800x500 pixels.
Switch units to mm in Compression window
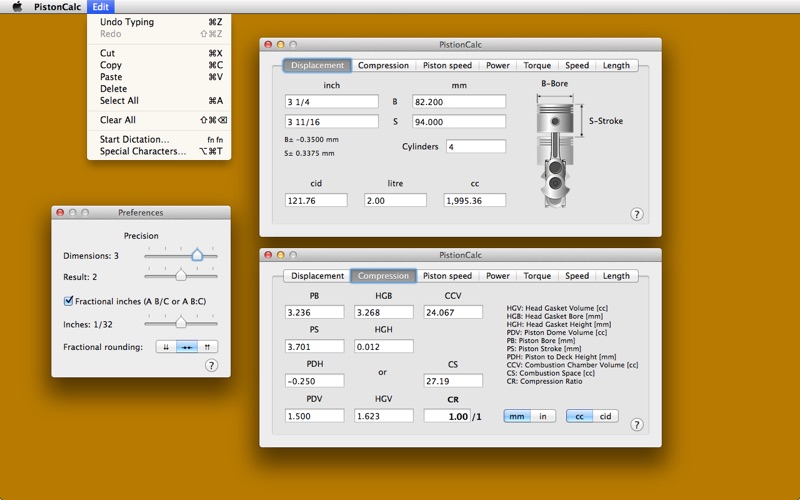pyautogui.click(x=517, y=416)
